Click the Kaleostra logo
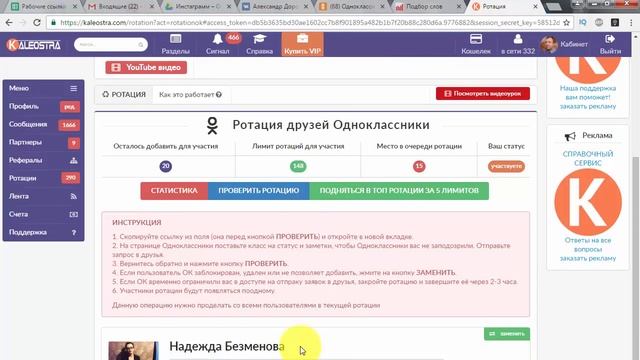 pyautogui.click(x=34, y=44)
